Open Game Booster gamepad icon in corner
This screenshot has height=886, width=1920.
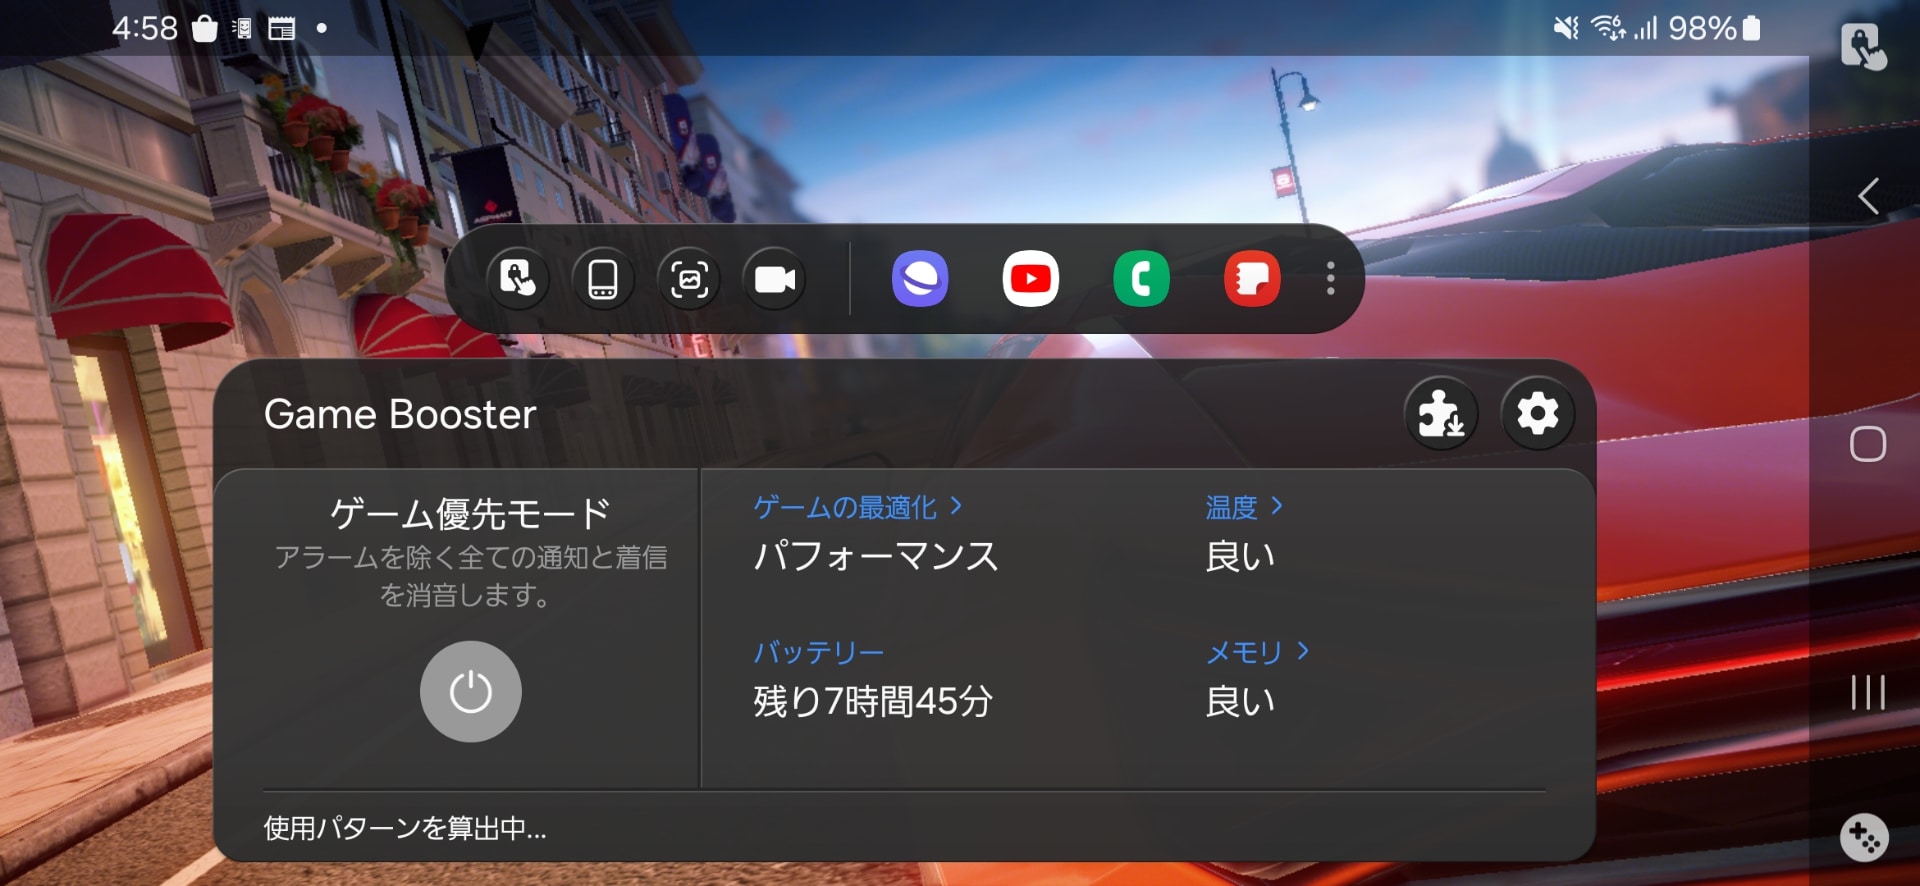coord(1864,837)
